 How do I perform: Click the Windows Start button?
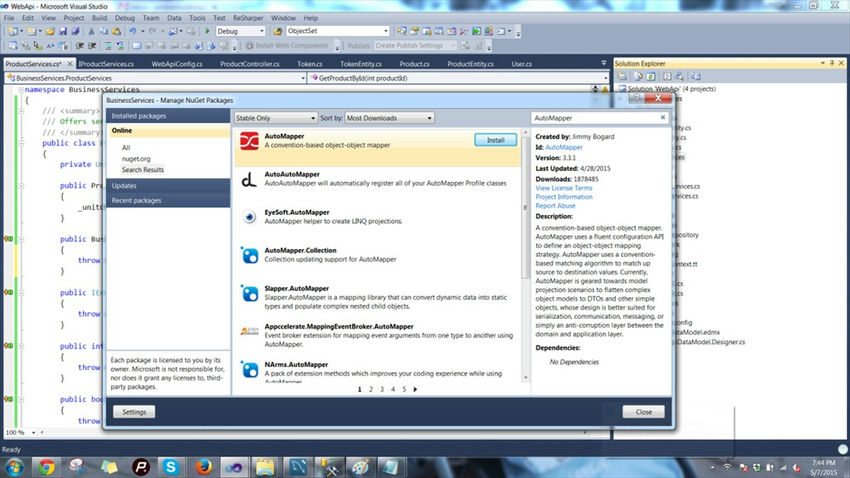click(x=14, y=467)
